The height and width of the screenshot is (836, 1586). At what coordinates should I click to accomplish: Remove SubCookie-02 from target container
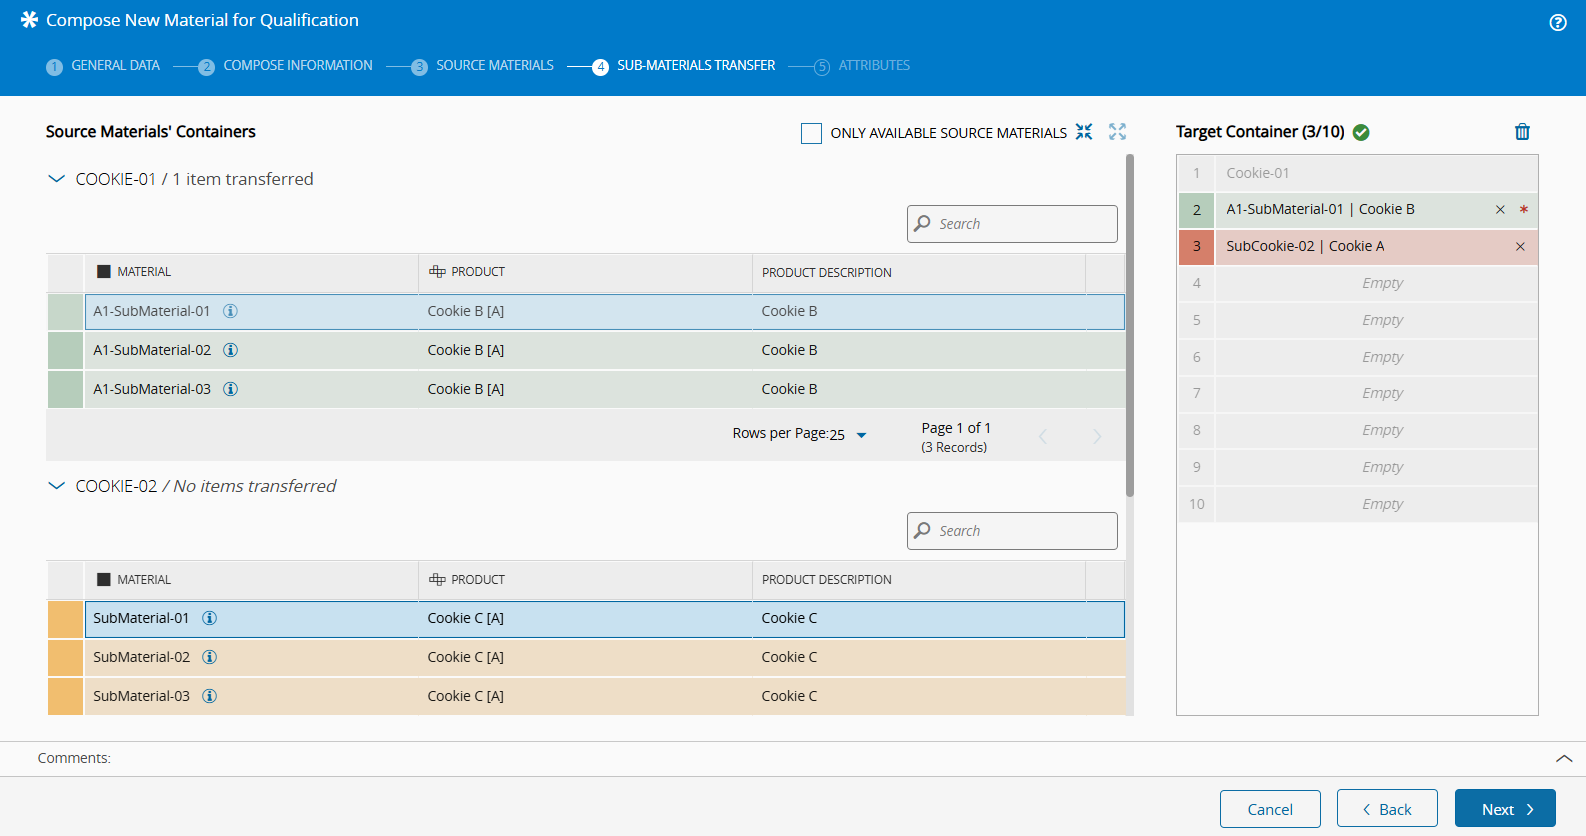[1520, 247]
